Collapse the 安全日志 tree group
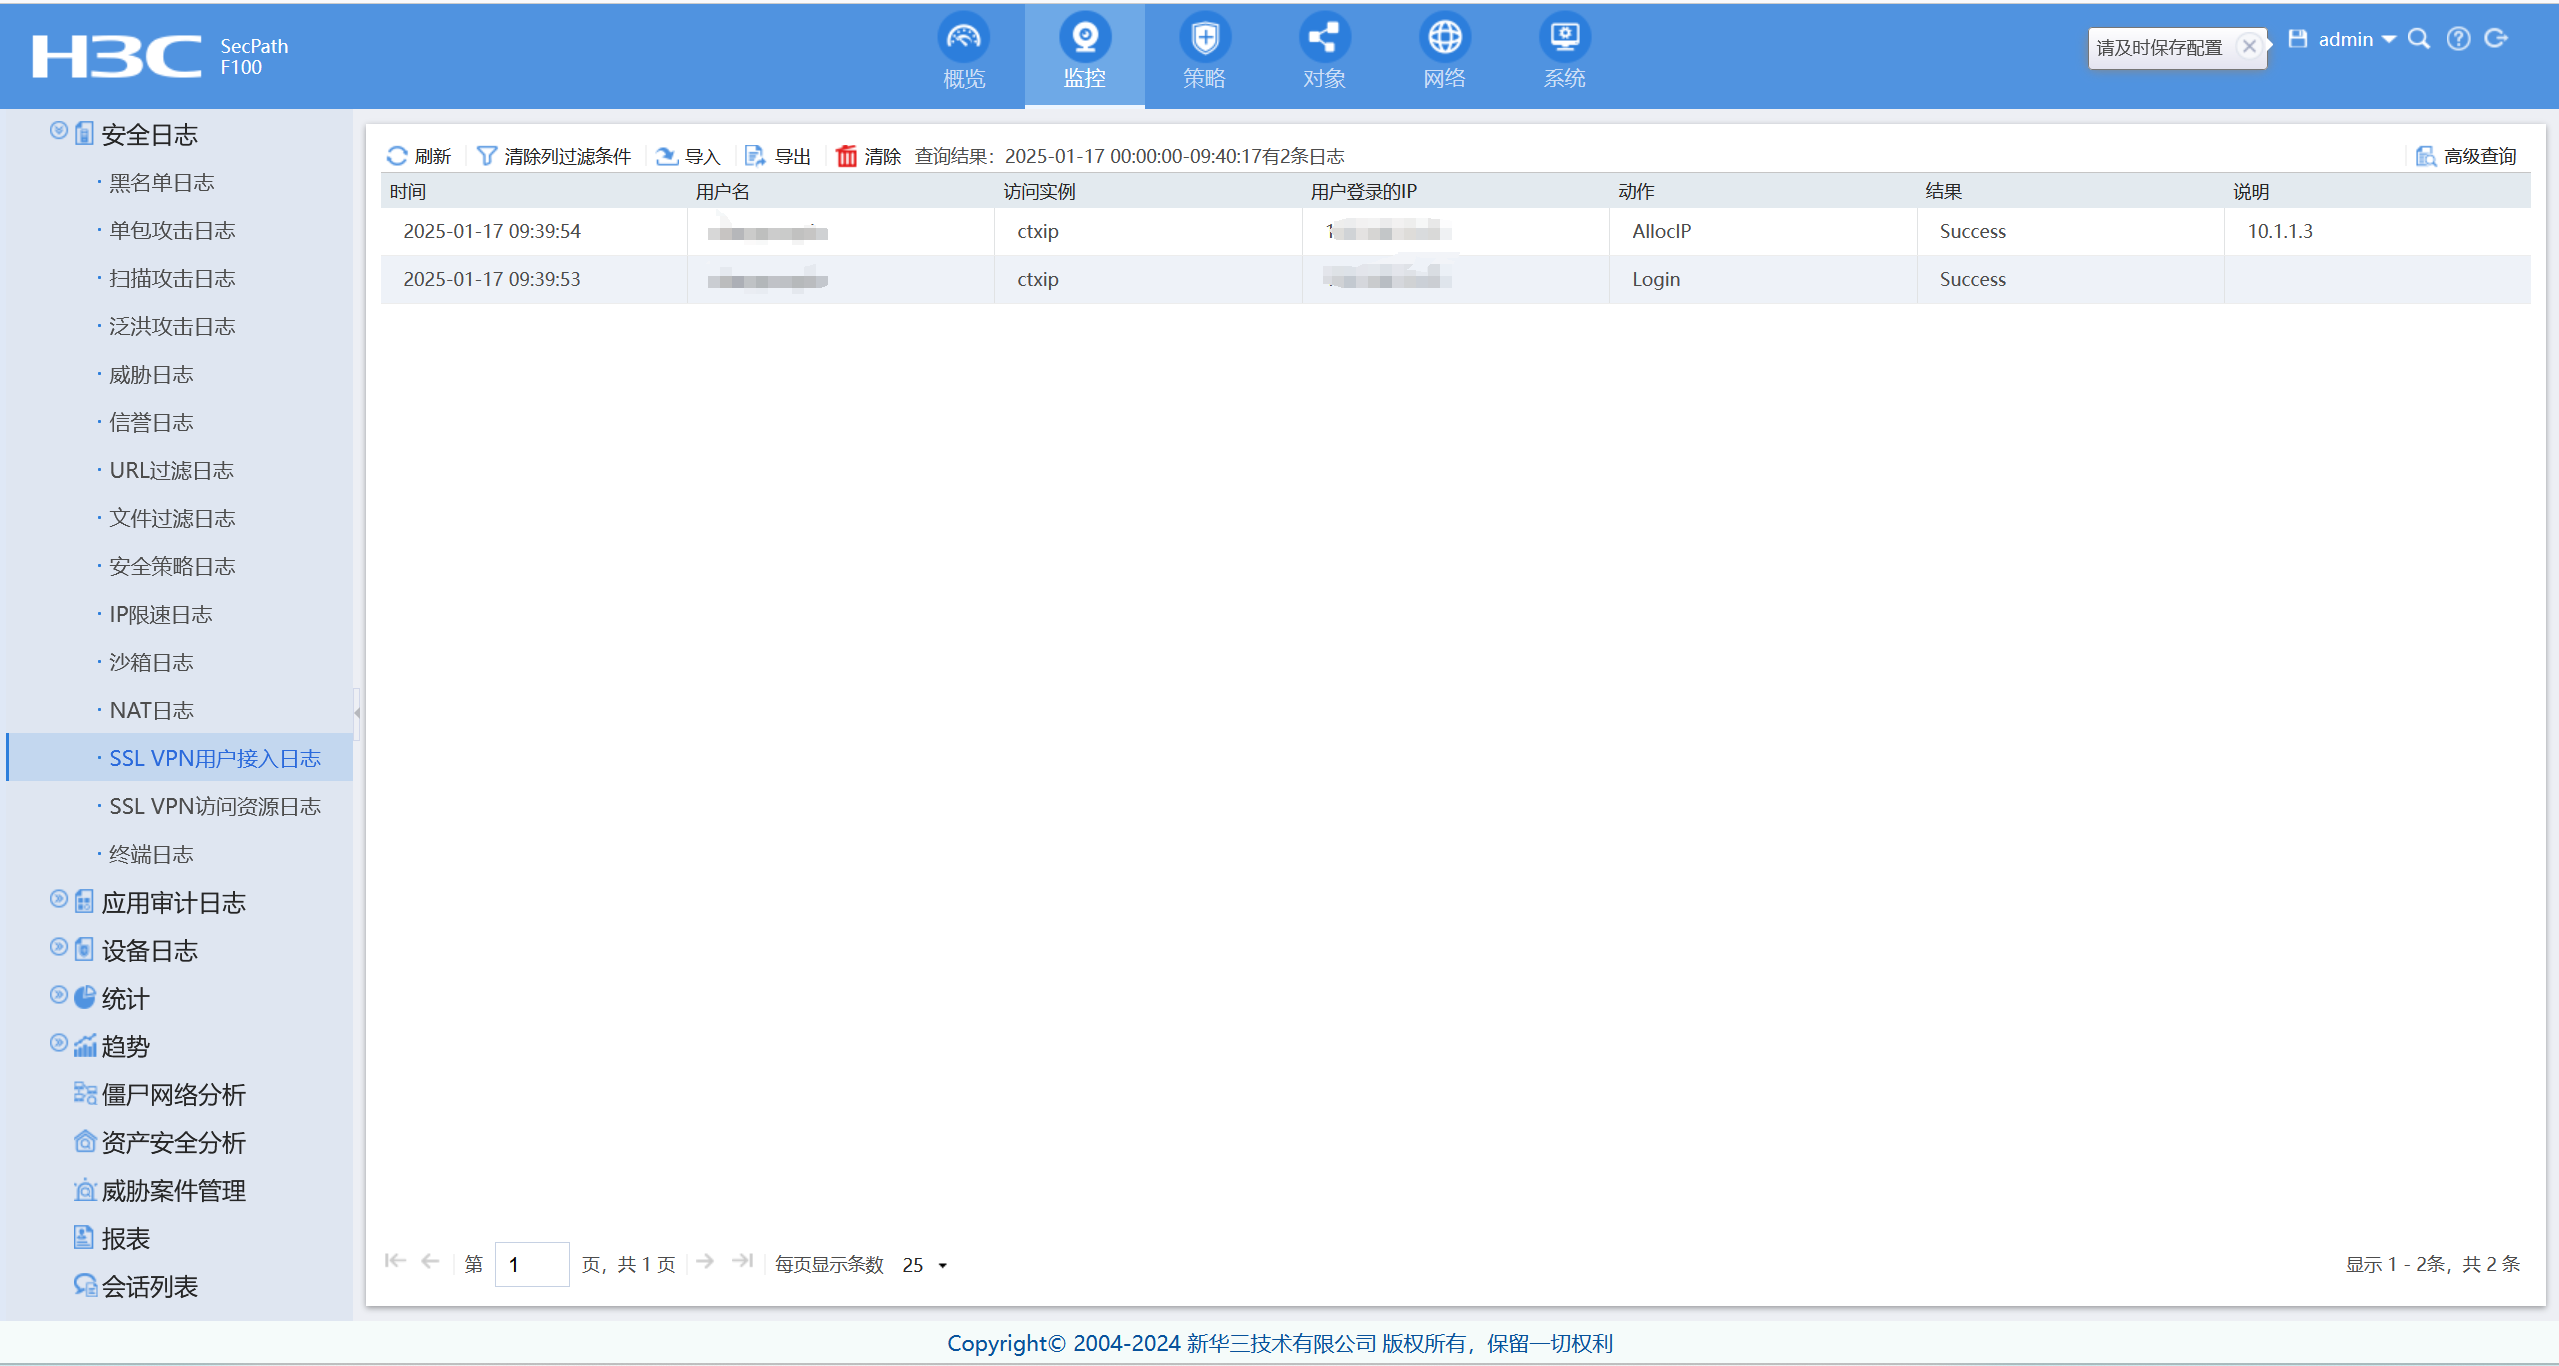 [59, 131]
